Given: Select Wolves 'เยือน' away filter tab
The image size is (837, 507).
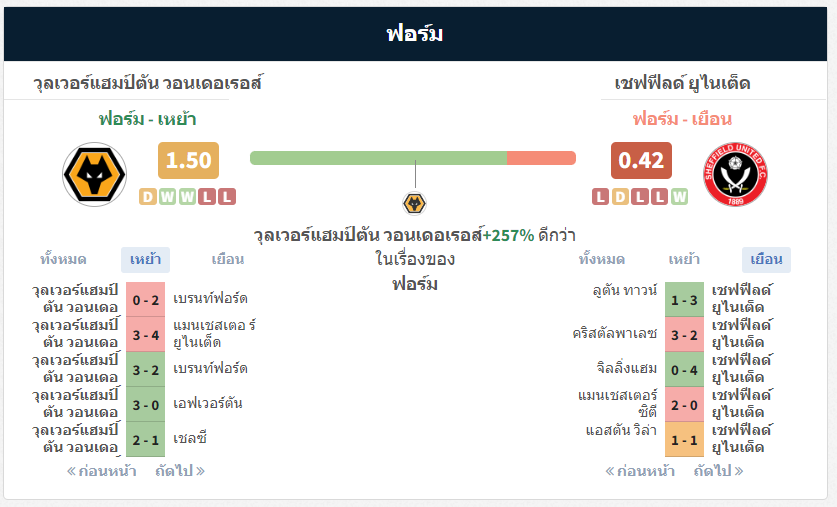Looking at the screenshot, I should tap(227, 260).
